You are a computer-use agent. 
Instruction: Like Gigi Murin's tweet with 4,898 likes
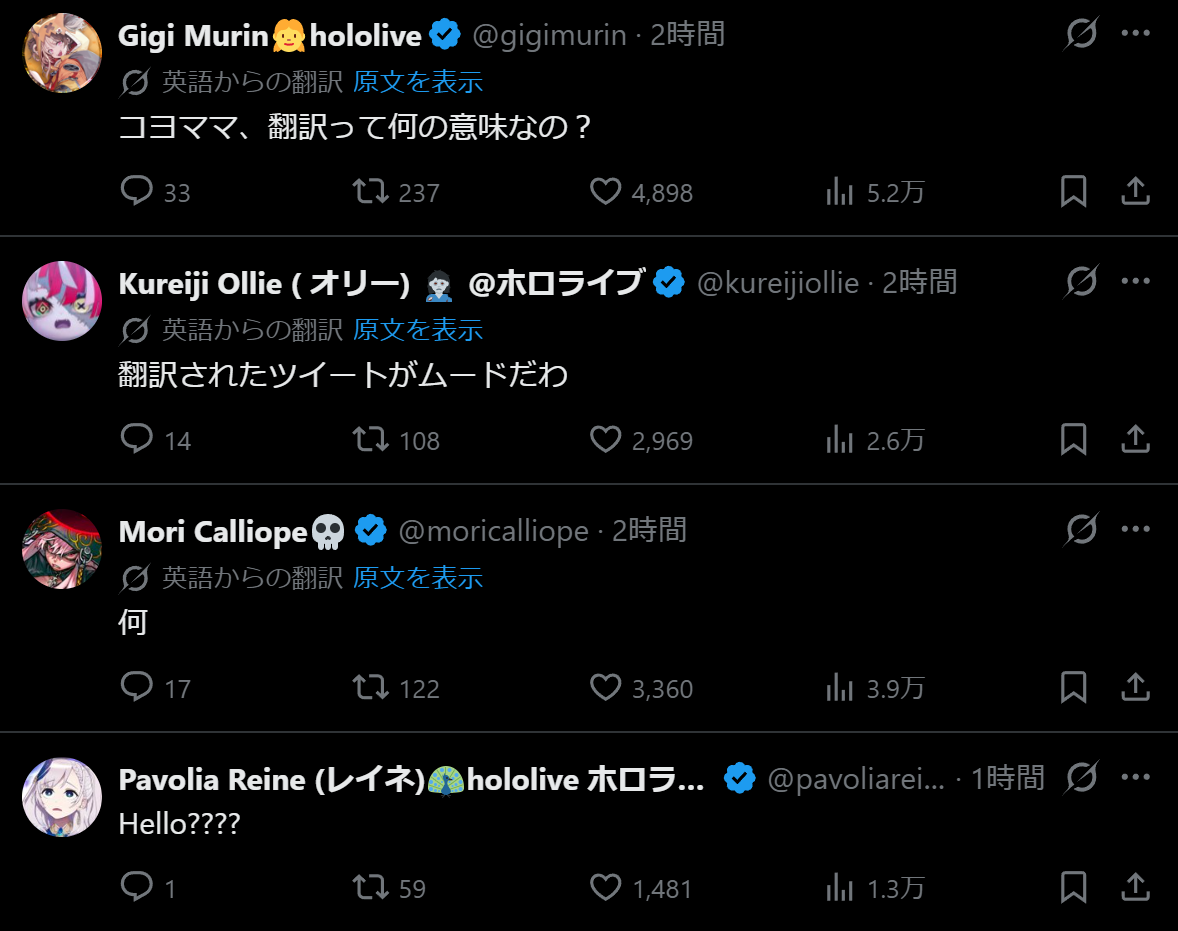click(x=606, y=191)
